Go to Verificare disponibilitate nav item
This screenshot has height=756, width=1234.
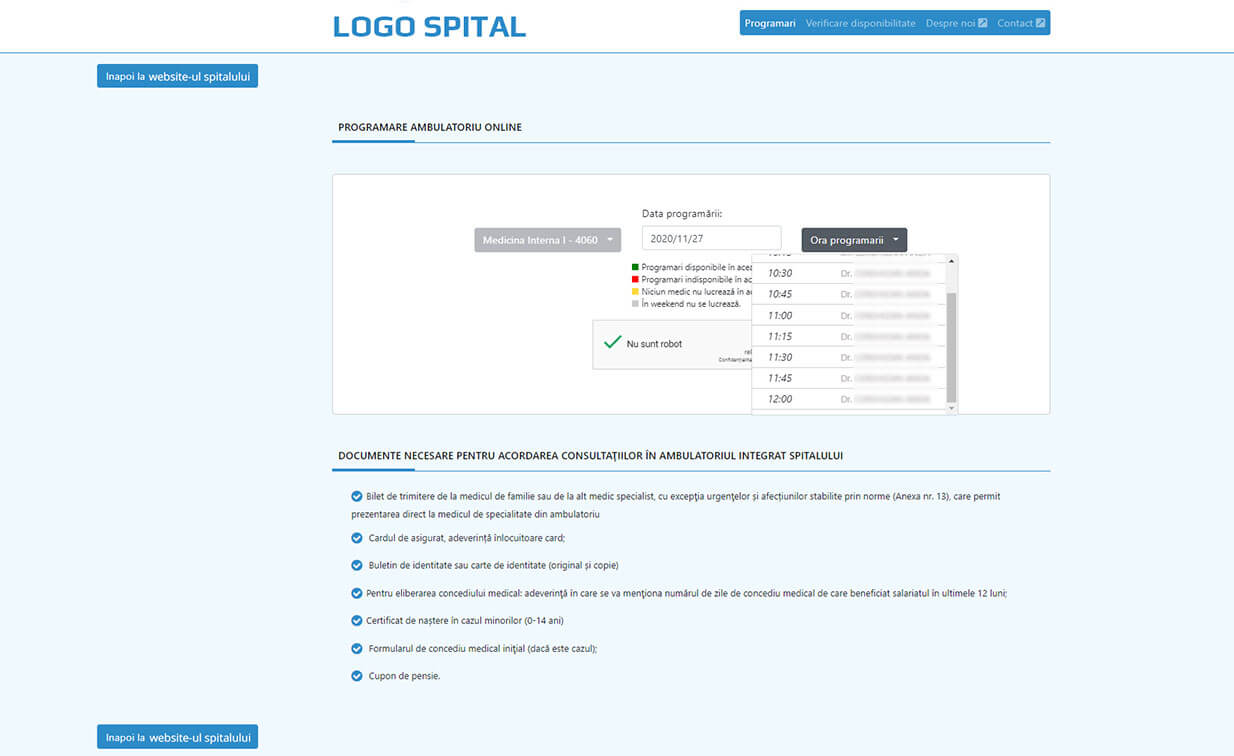(860, 23)
